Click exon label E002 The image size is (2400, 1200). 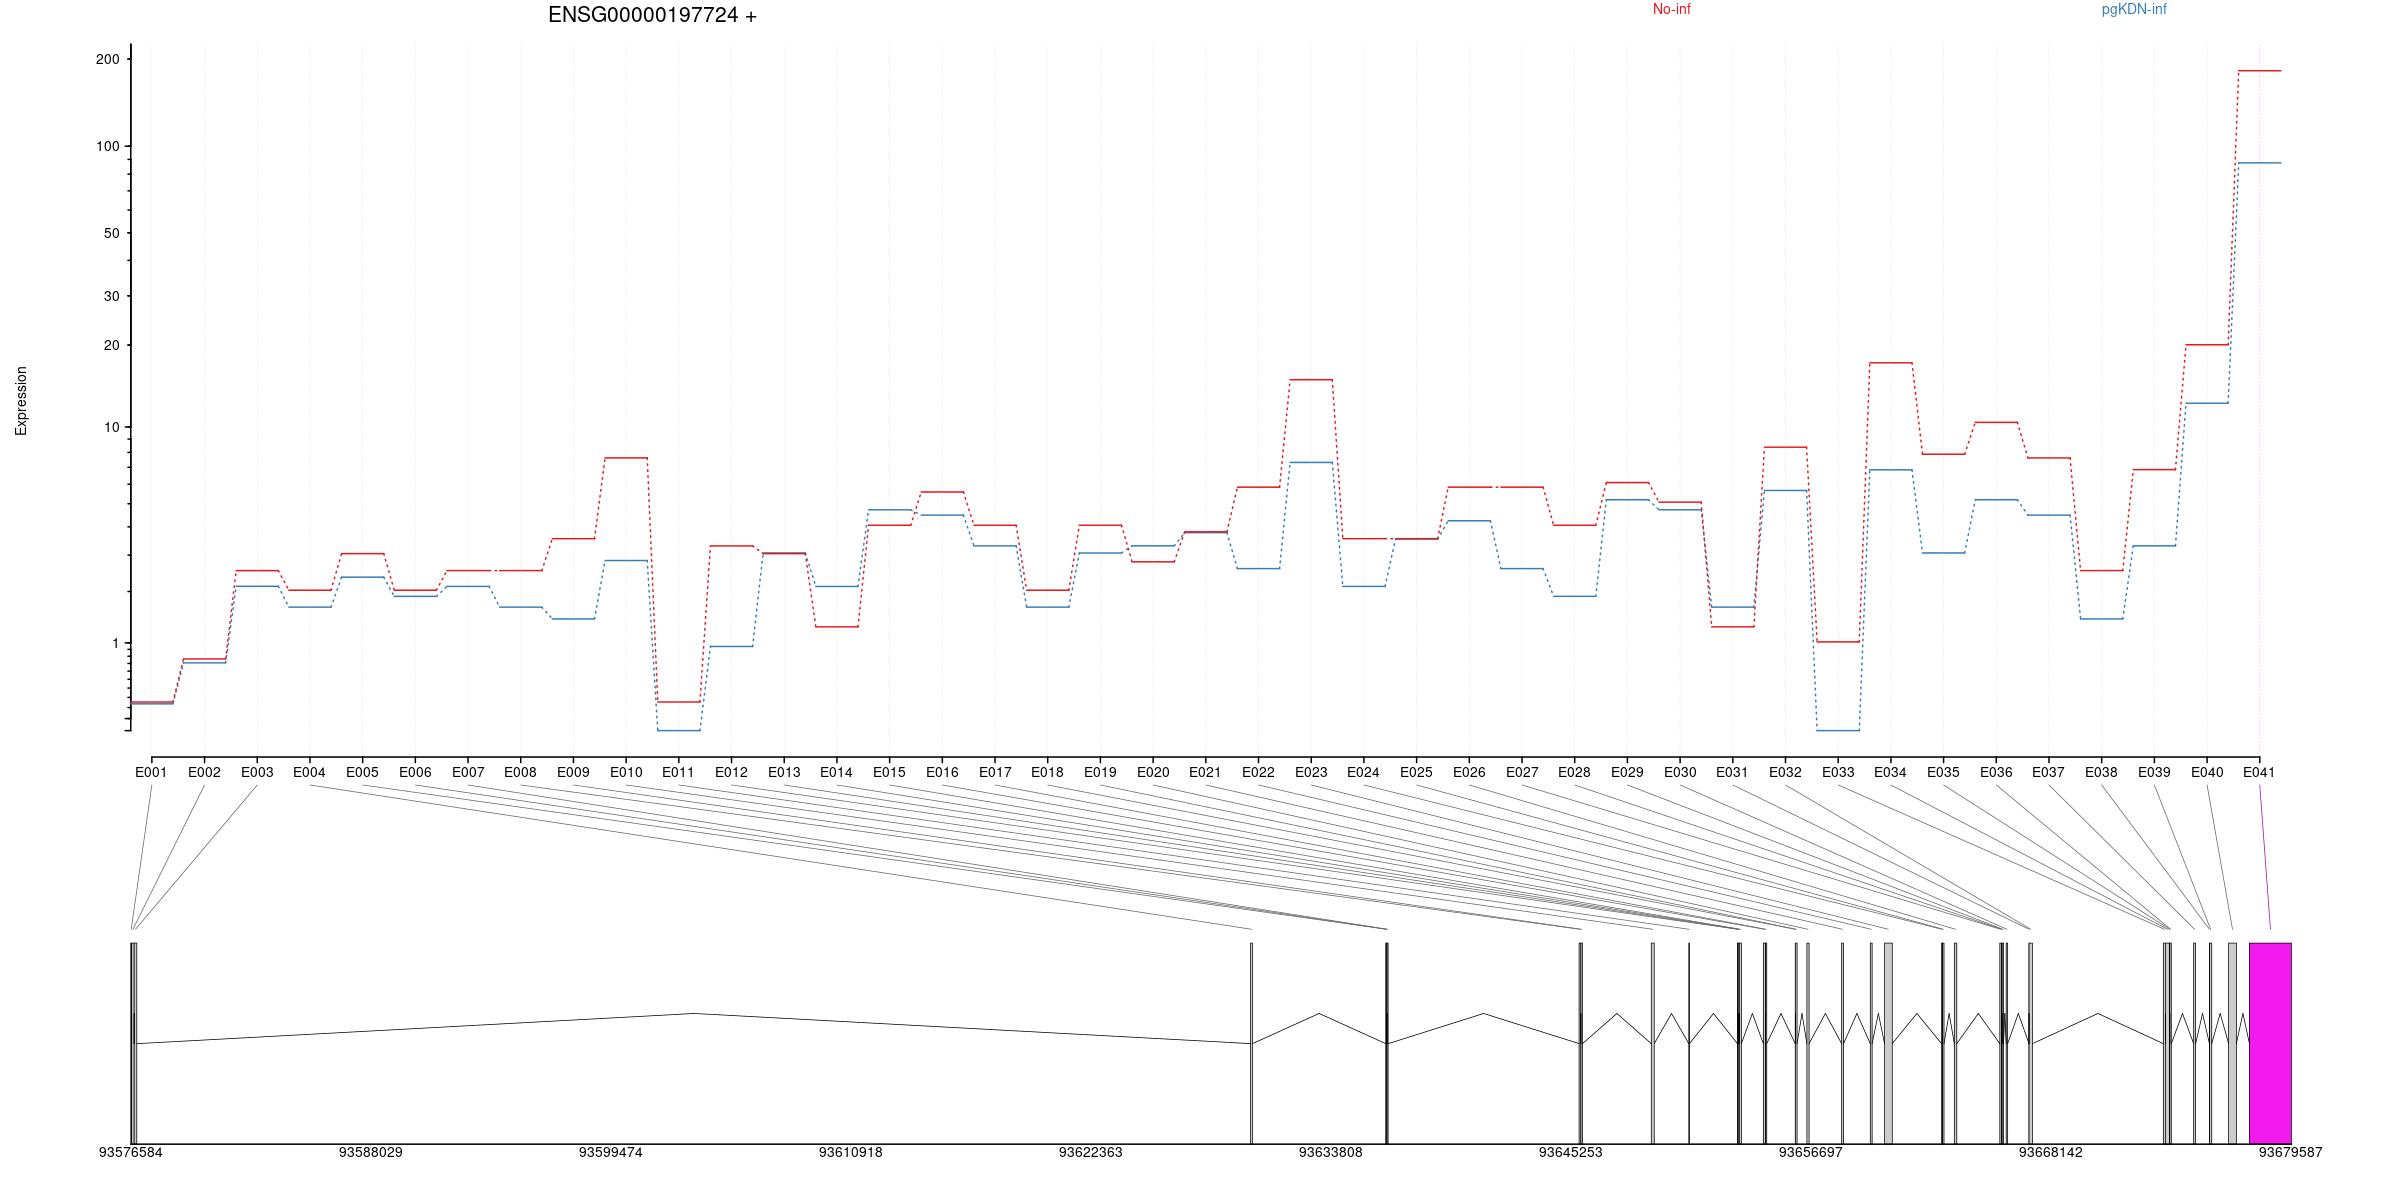(x=204, y=772)
